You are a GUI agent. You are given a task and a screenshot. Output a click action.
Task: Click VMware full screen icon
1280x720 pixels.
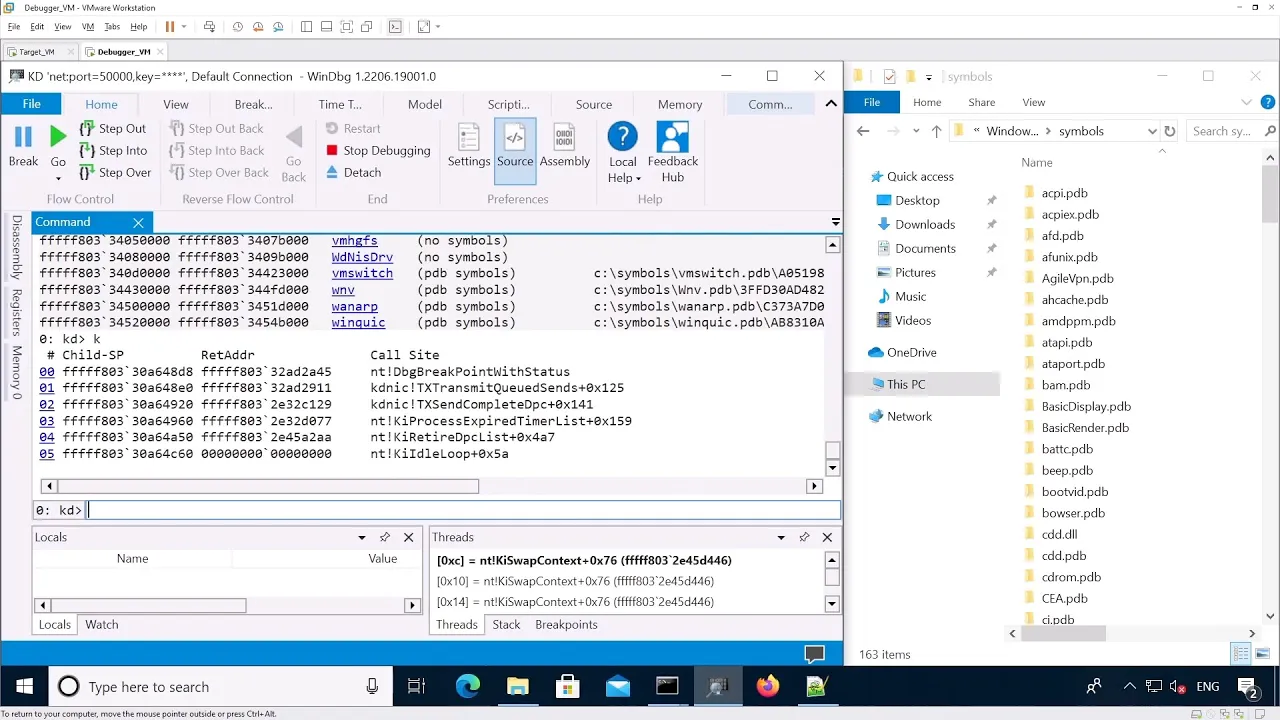click(x=347, y=27)
